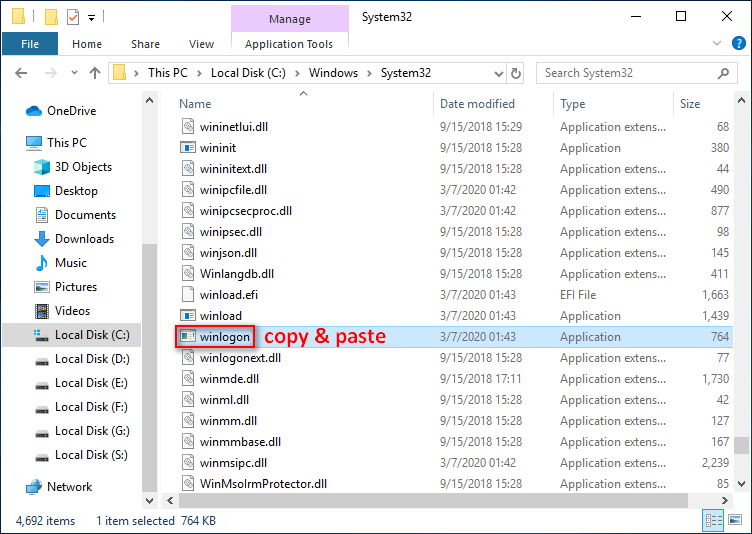752x534 pixels.
Task: Select winlogonext.dll in the file list
Action: tap(240, 358)
